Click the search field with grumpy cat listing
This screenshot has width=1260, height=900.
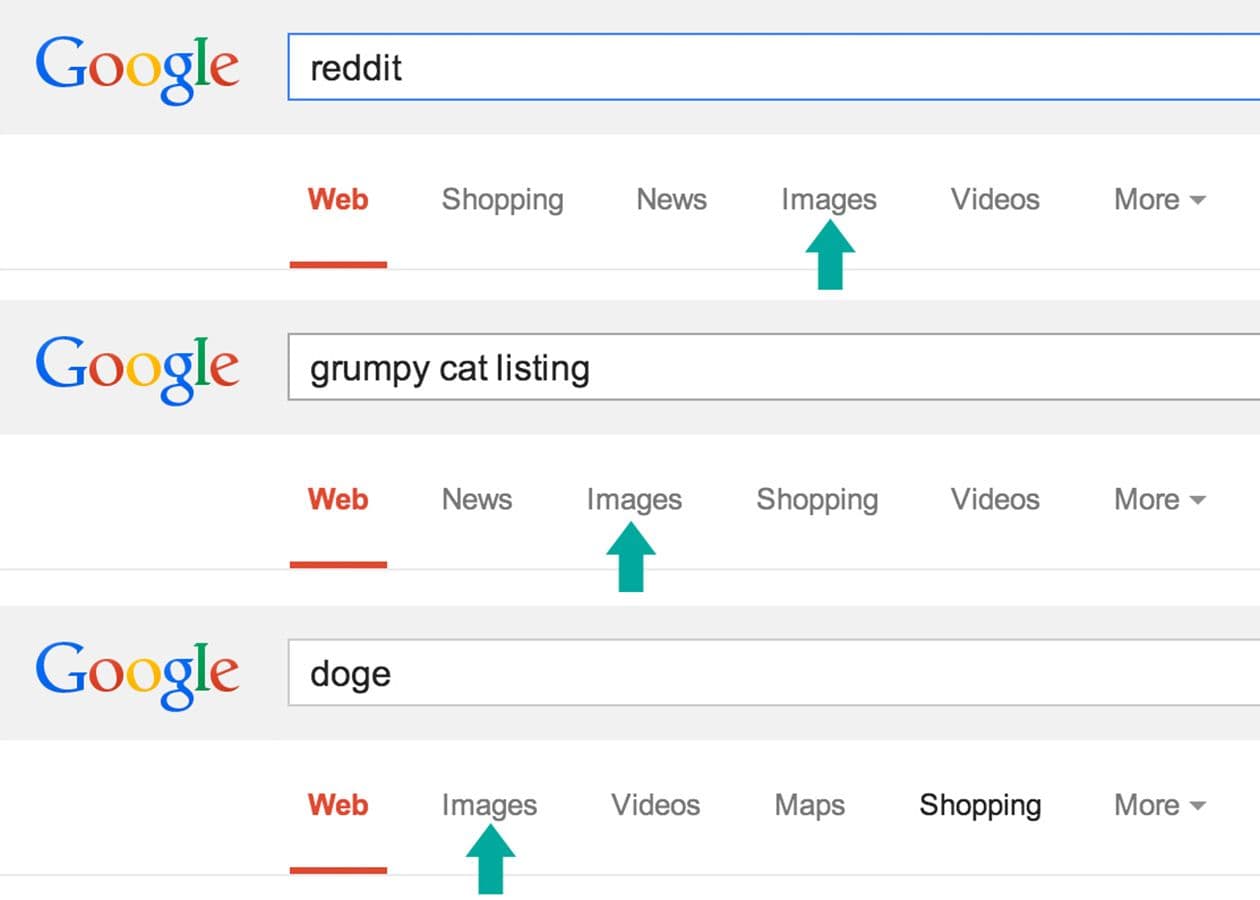pyautogui.click(x=773, y=368)
